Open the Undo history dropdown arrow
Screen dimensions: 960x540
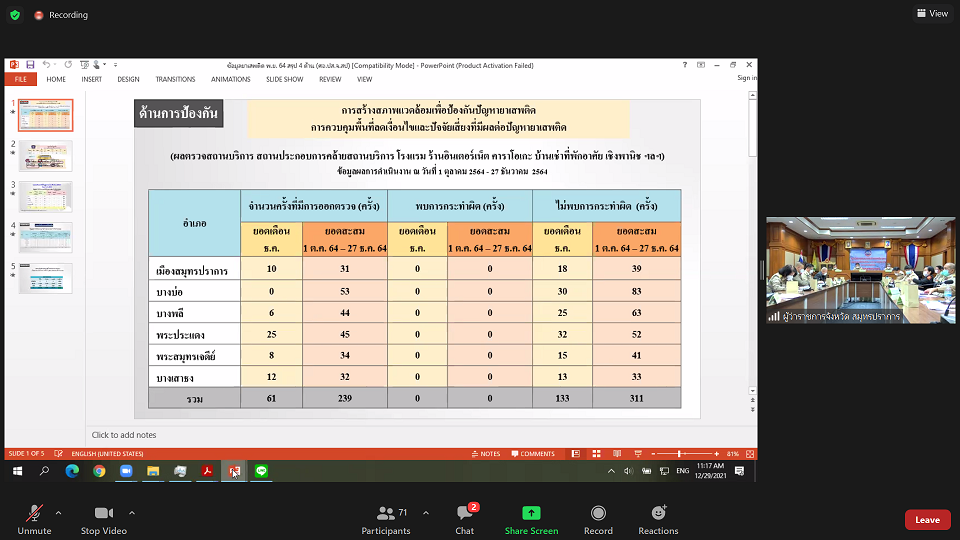54,65
